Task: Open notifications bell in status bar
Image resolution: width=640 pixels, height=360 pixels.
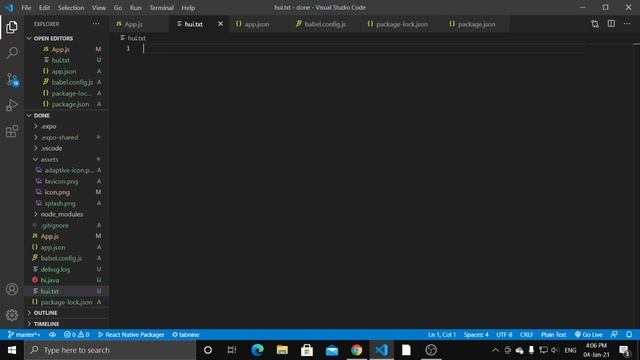Action: [x=629, y=335]
